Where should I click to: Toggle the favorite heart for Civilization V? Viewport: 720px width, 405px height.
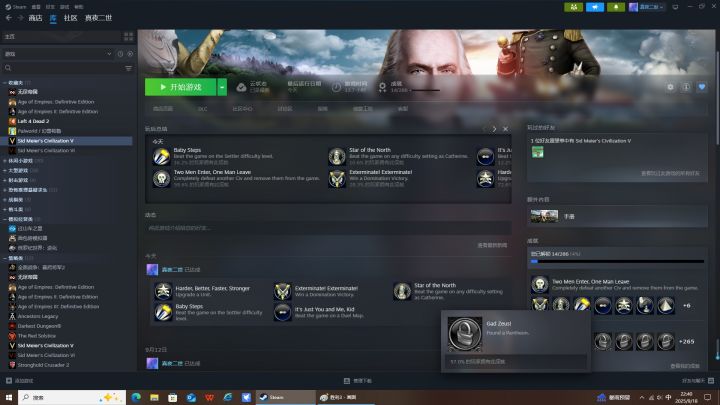click(702, 87)
